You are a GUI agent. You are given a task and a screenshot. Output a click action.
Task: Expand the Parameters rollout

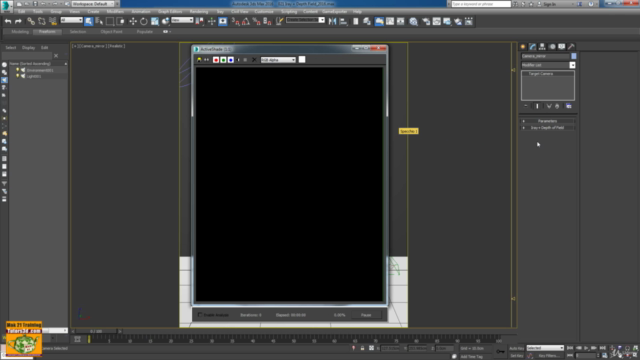pos(547,121)
